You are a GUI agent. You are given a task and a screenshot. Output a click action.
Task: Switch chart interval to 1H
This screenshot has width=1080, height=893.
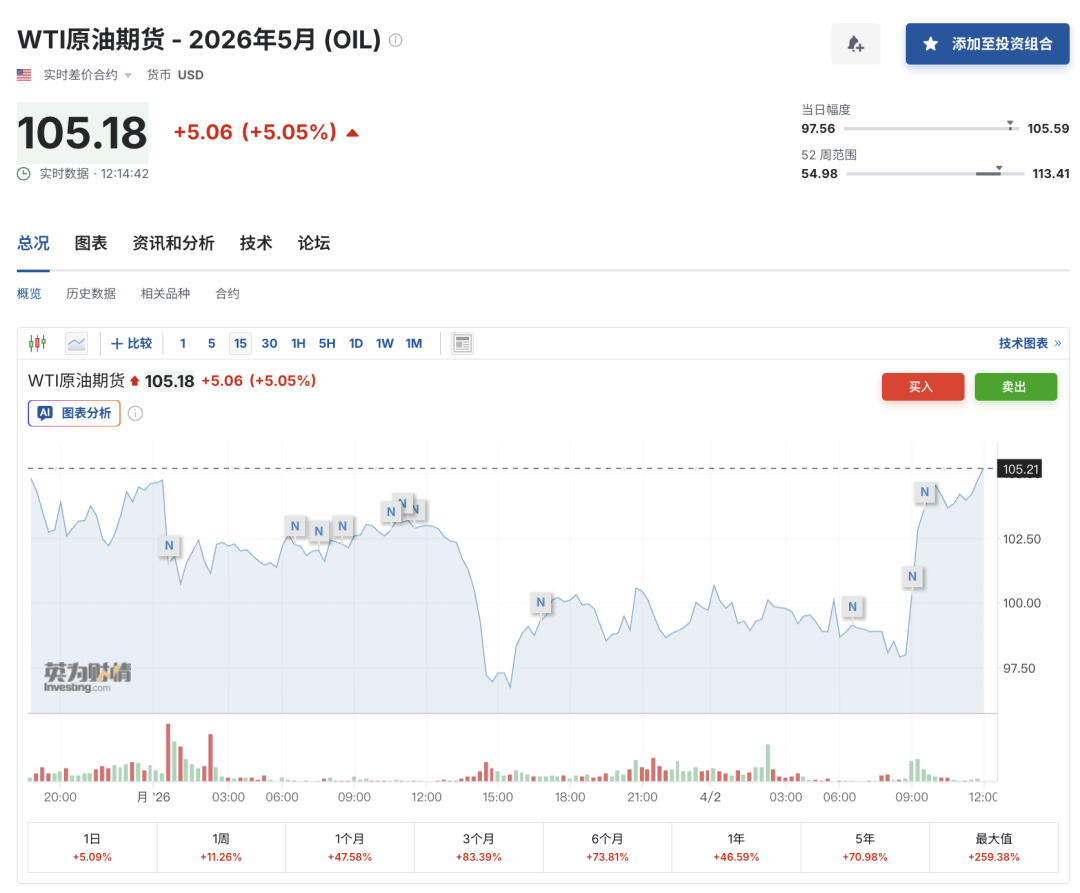298,343
